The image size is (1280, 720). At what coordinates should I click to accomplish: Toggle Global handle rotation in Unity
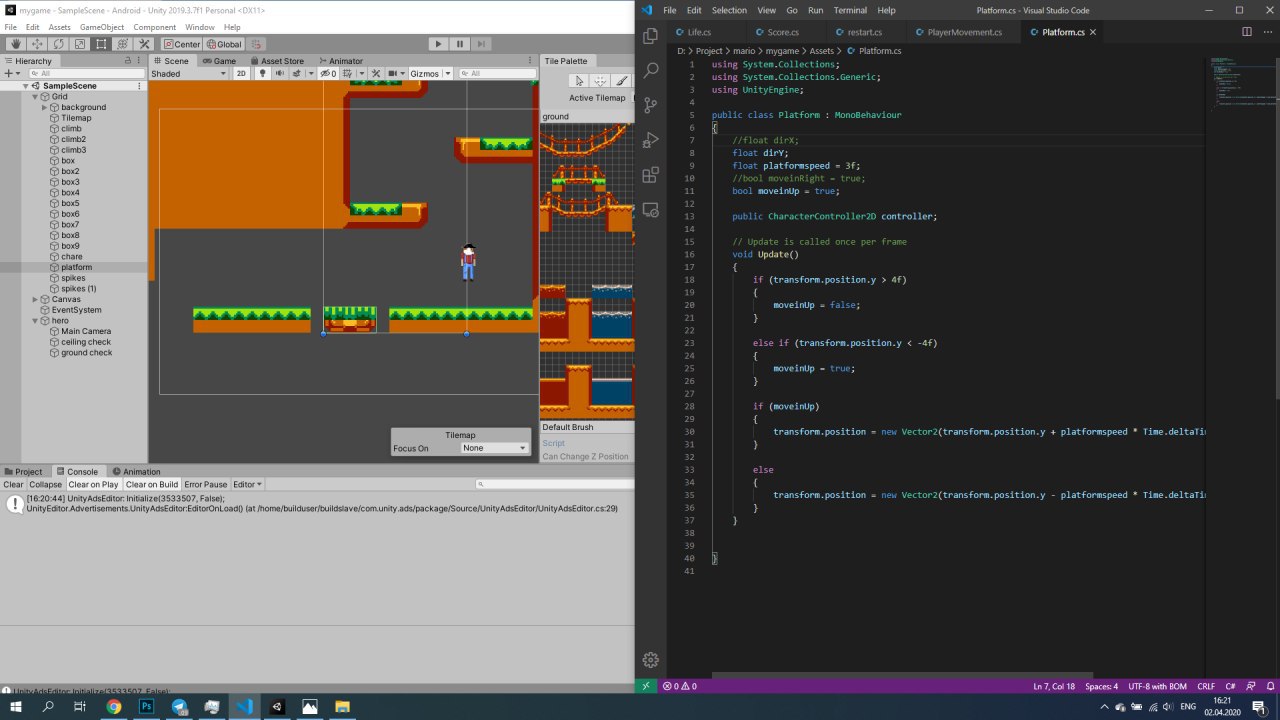(x=223, y=44)
